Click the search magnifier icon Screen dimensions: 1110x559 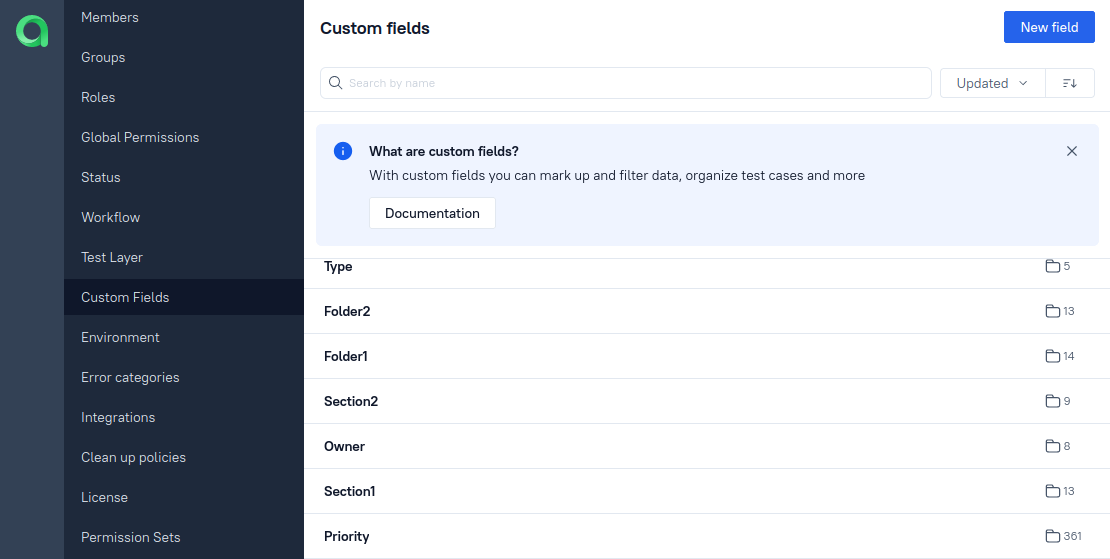pos(336,83)
